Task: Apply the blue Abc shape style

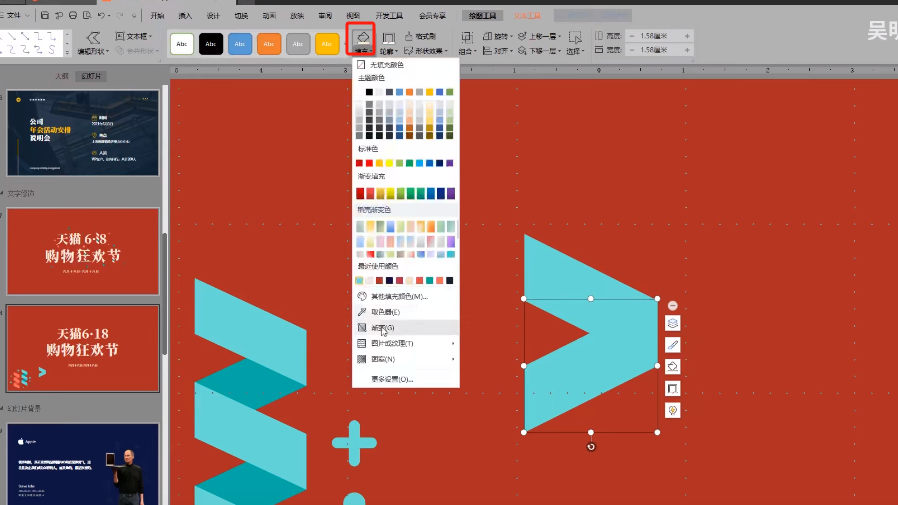Action: [x=240, y=44]
